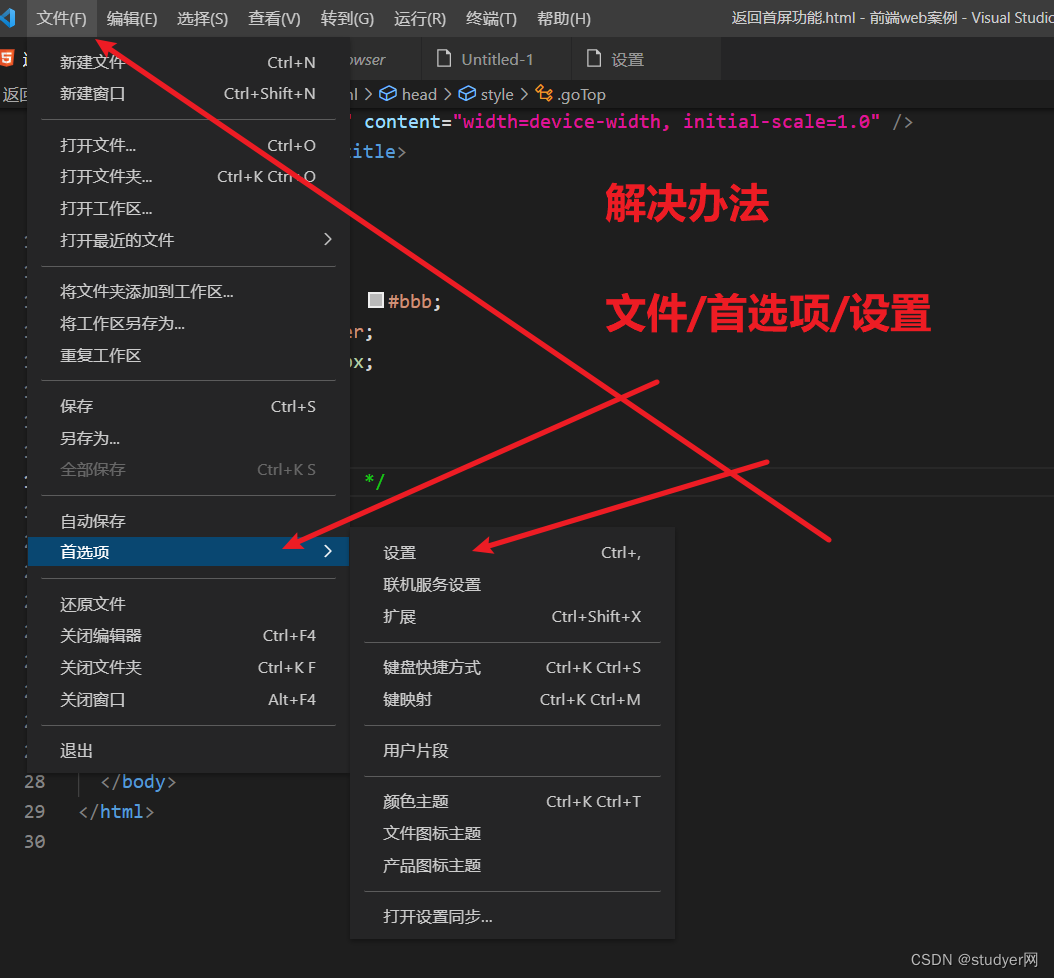Expand the 打开最近的文件 submenu arrow

coord(327,239)
